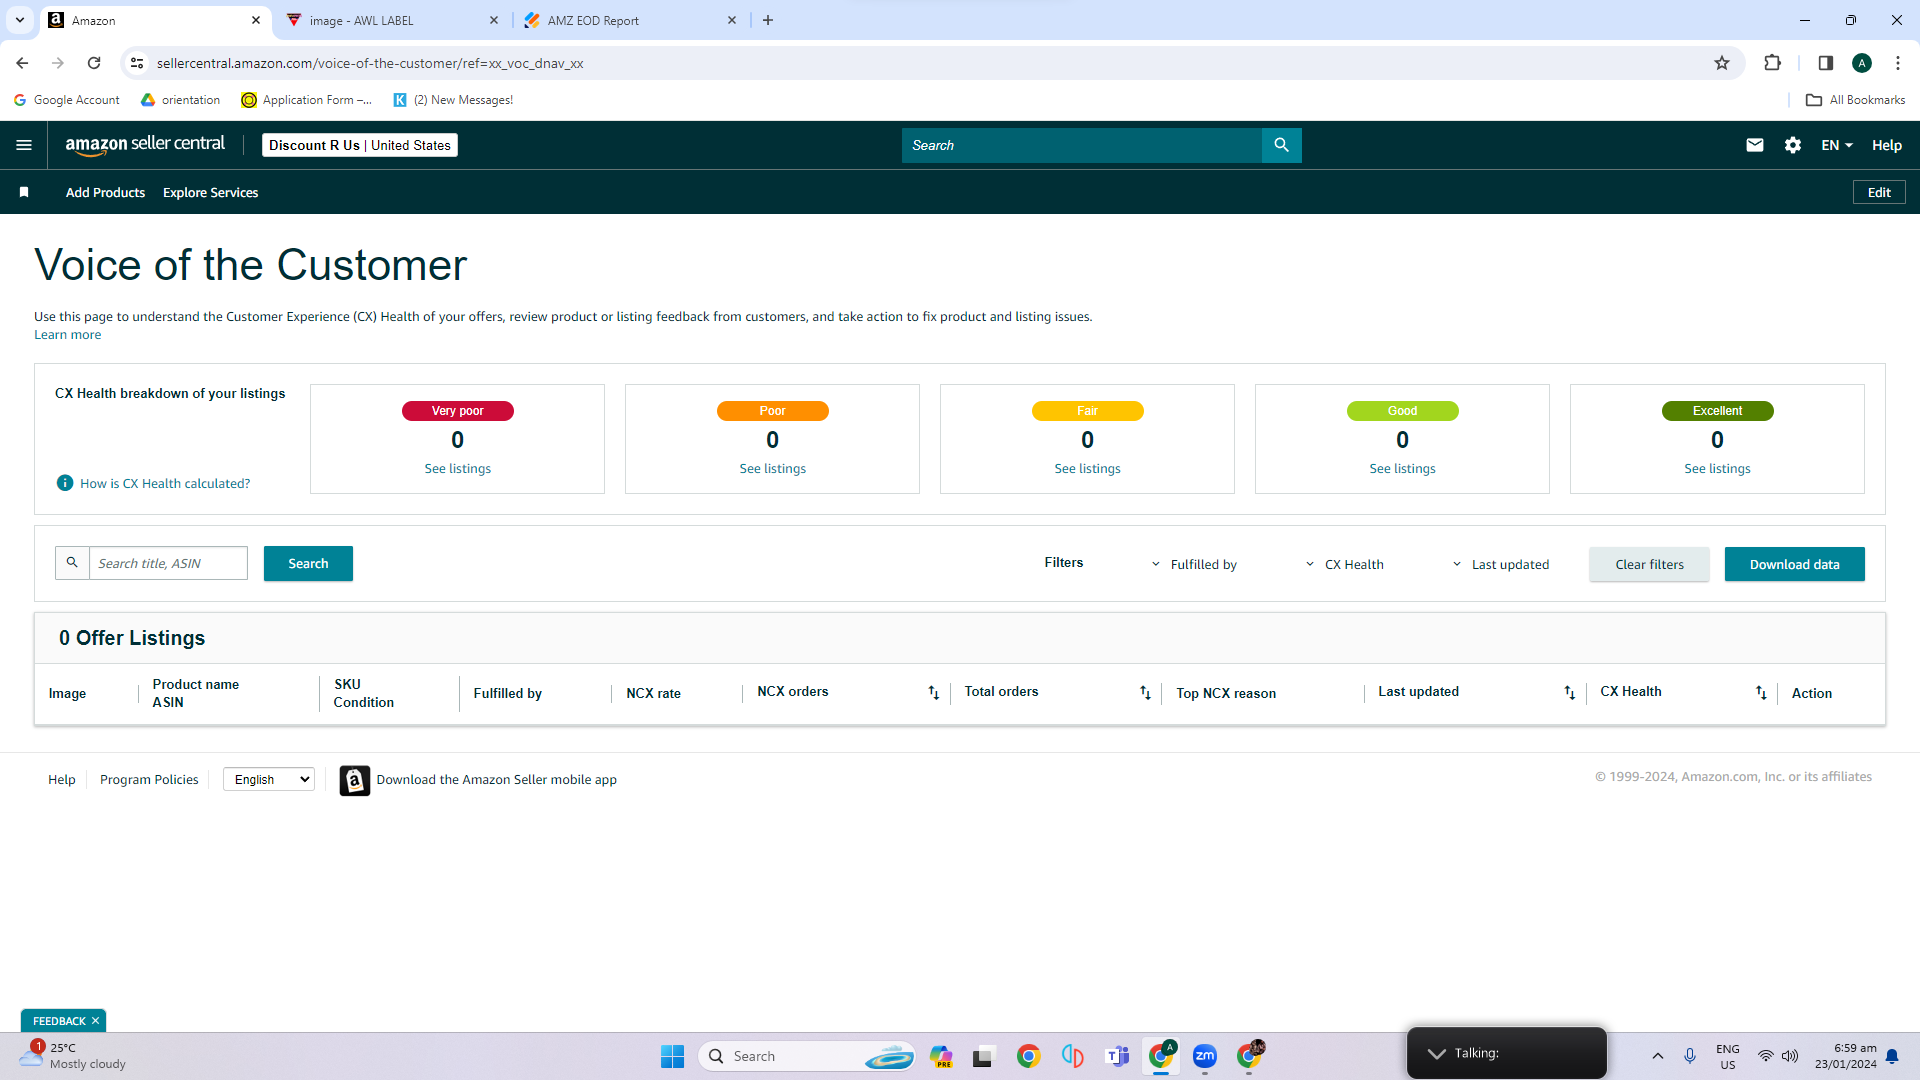Go back to the previous page
The height and width of the screenshot is (1080, 1920).
22,63
